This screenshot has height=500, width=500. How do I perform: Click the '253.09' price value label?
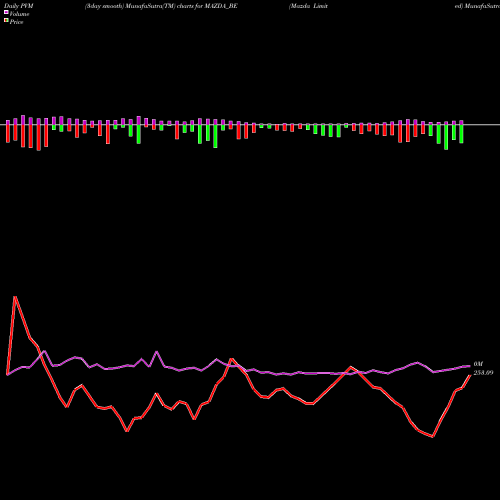483,373
